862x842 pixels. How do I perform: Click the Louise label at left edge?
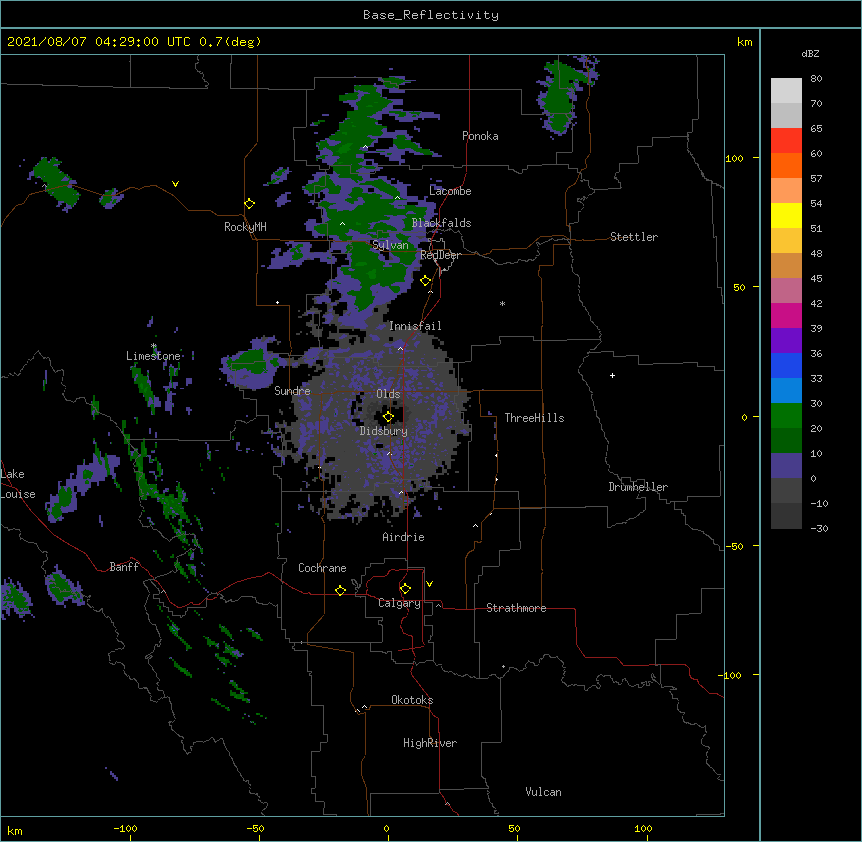[x=18, y=494]
